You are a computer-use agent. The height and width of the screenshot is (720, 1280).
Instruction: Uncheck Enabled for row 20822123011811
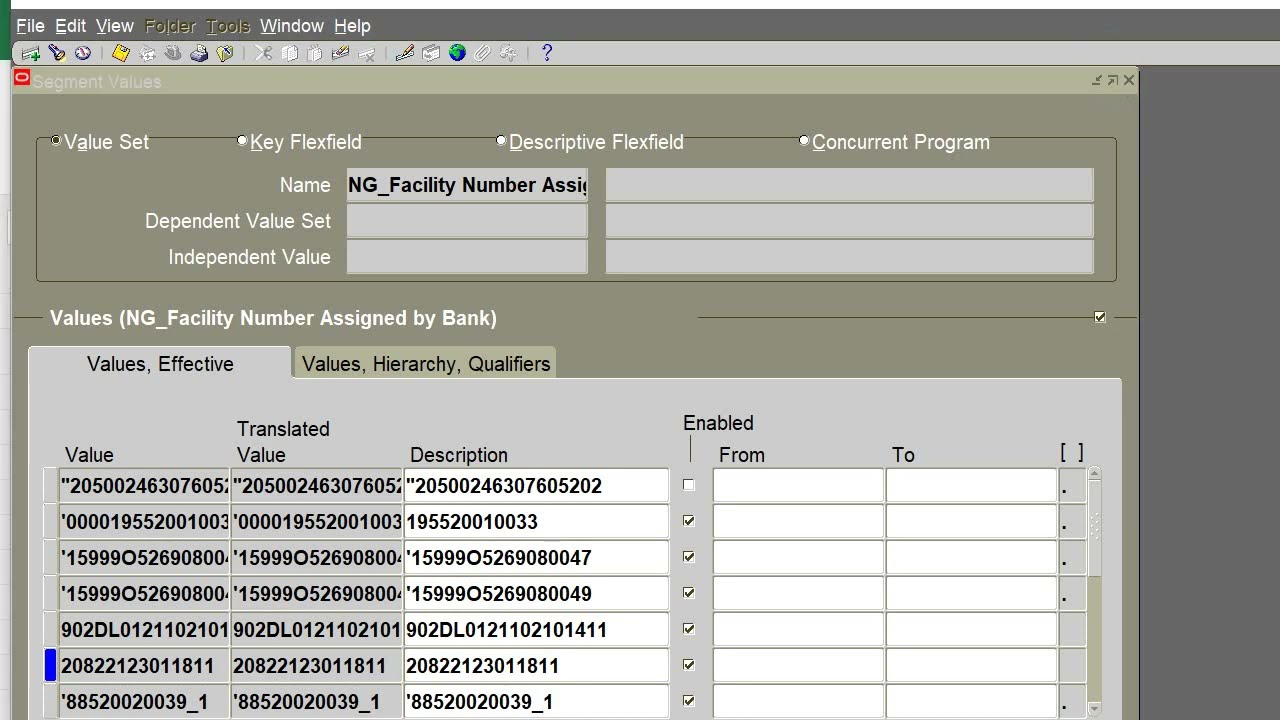pyautogui.click(x=688, y=665)
